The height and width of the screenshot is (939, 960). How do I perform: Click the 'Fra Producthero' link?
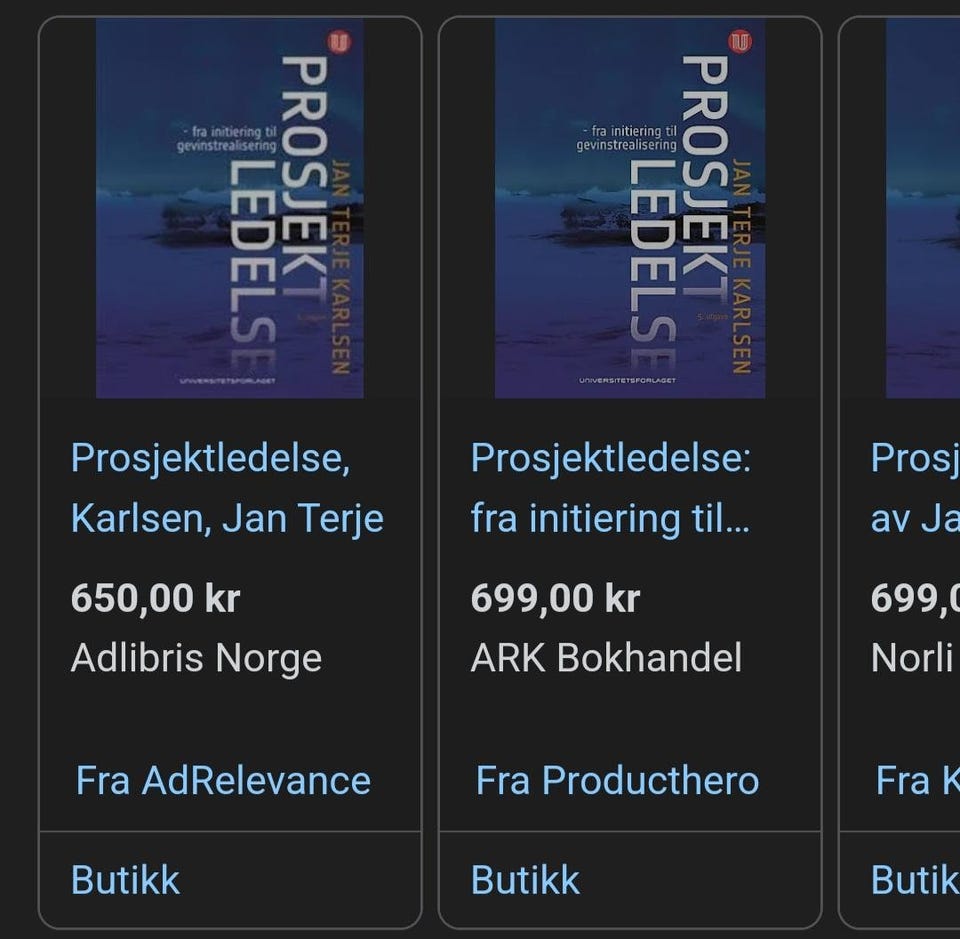click(x=617, y=780)
